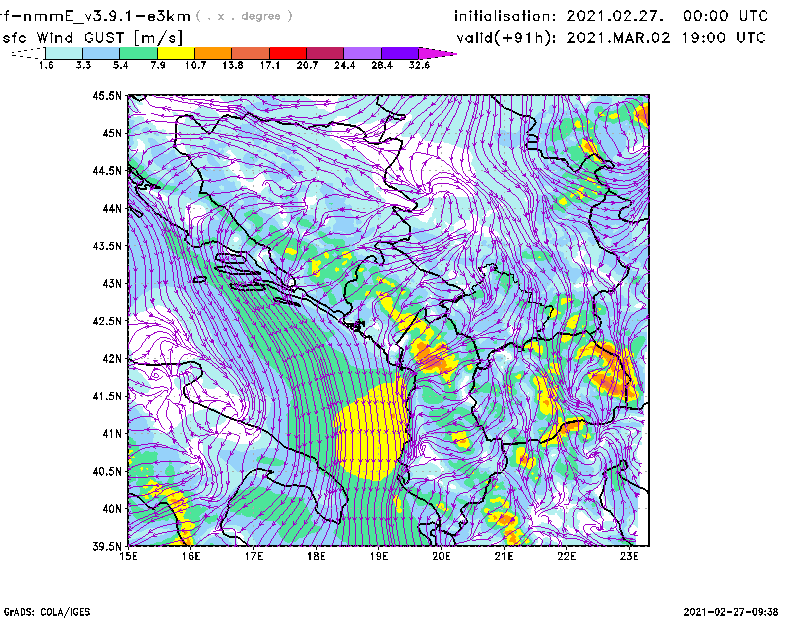800x618 pixels.
Task: Click the '41.5N' latitude label
Action: coord(107,396)
